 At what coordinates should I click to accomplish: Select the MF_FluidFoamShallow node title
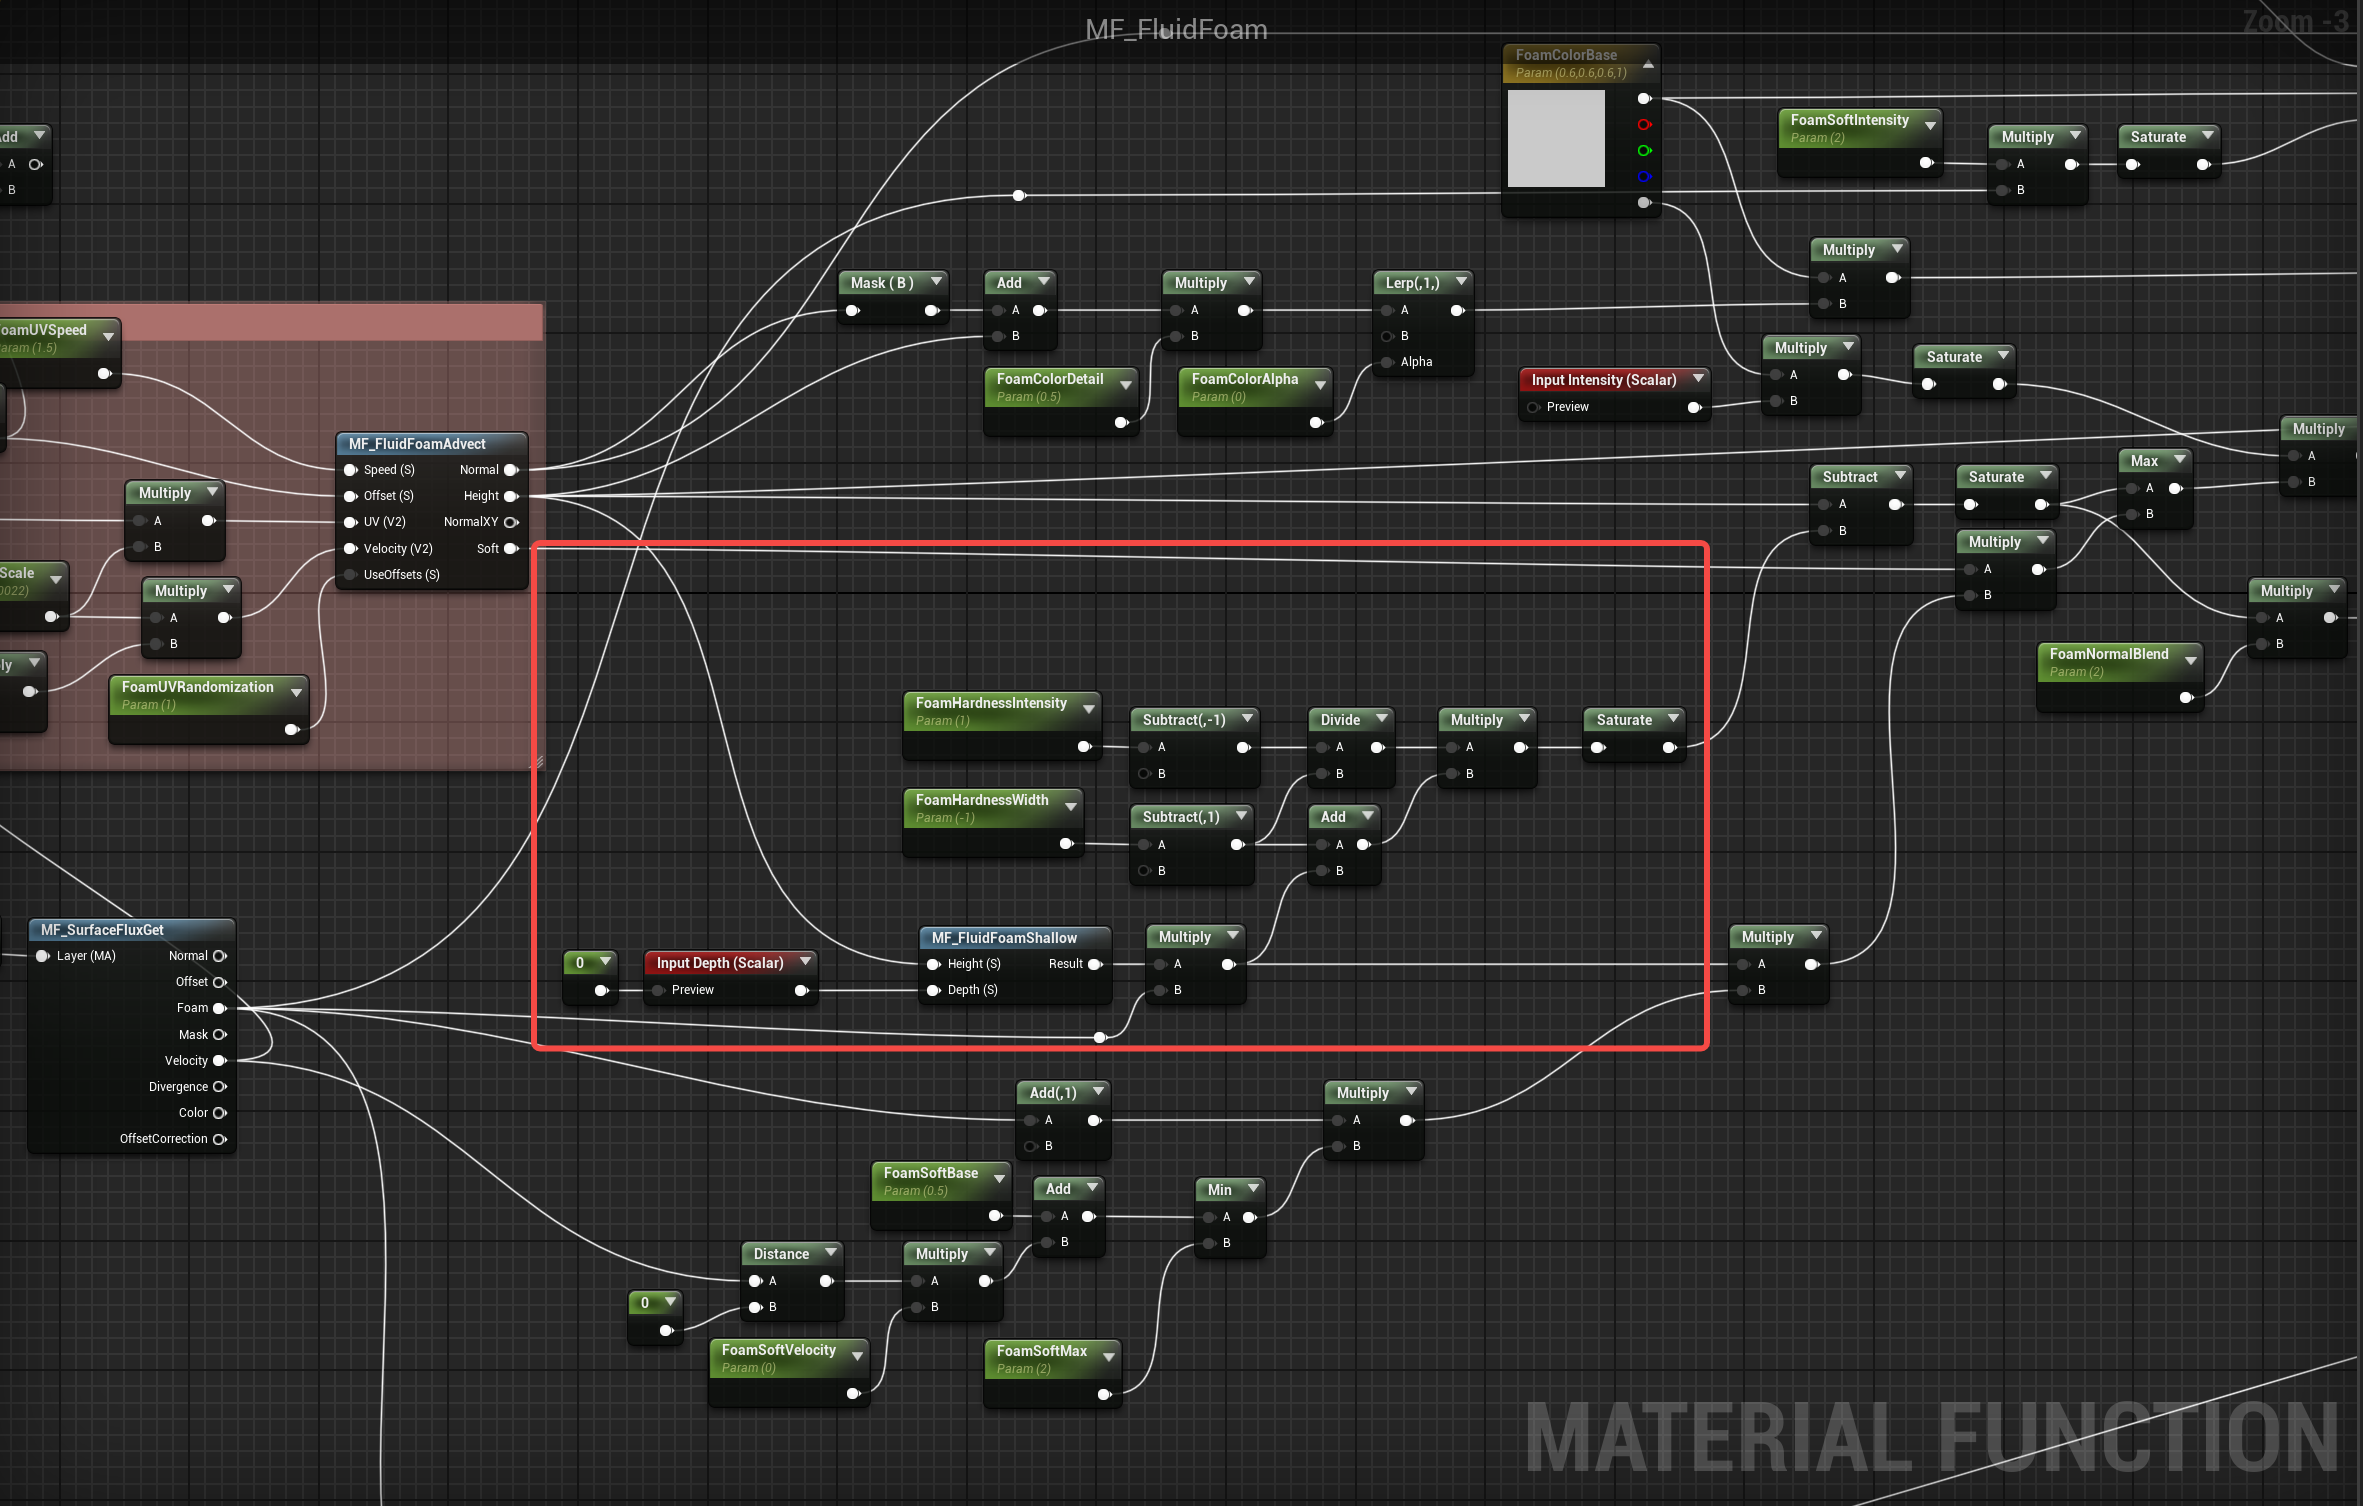1004,938
